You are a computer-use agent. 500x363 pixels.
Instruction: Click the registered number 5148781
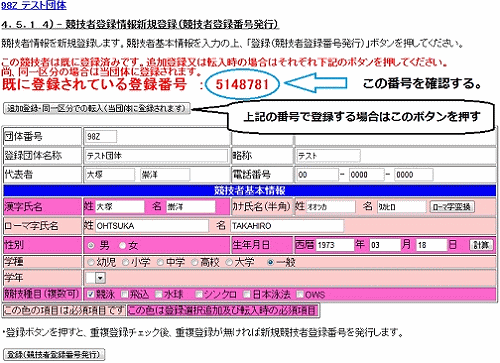(x=242, y=84)
